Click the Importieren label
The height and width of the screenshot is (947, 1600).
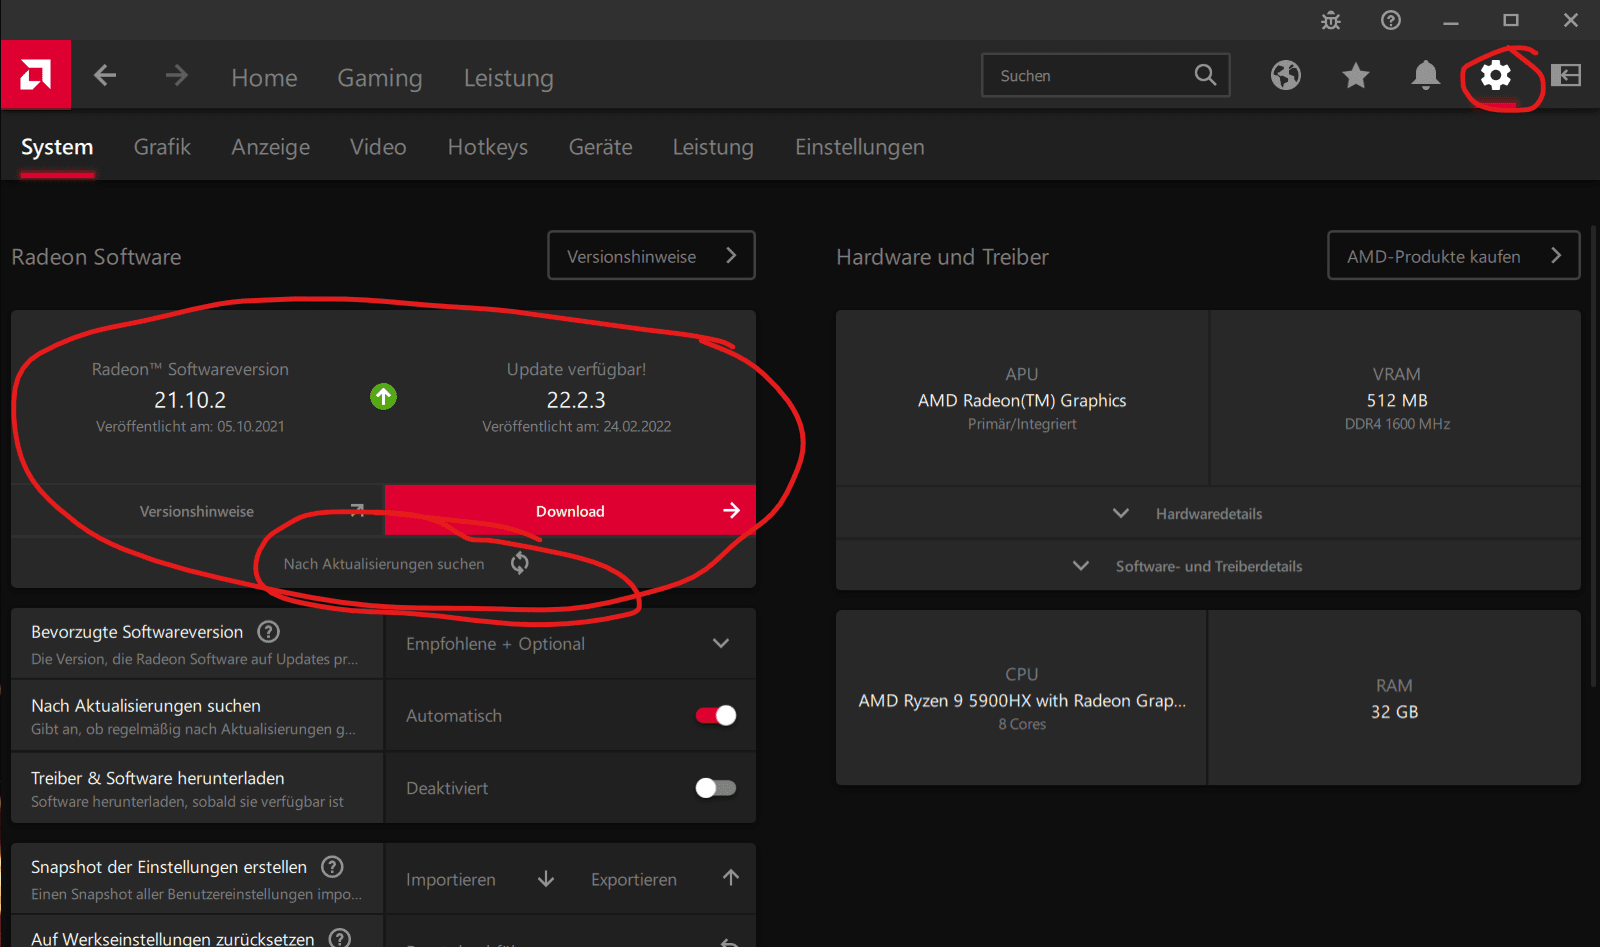[x=451, y=880]
